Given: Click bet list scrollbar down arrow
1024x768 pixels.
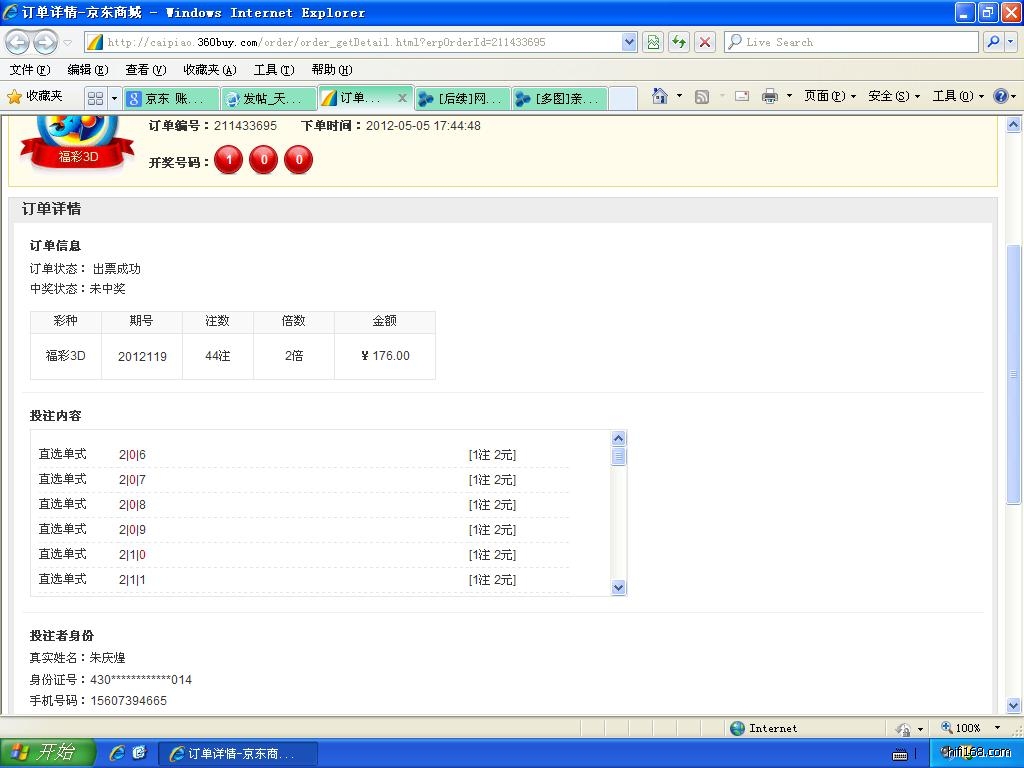Looking at the screenshot, I should click(618, 588).
